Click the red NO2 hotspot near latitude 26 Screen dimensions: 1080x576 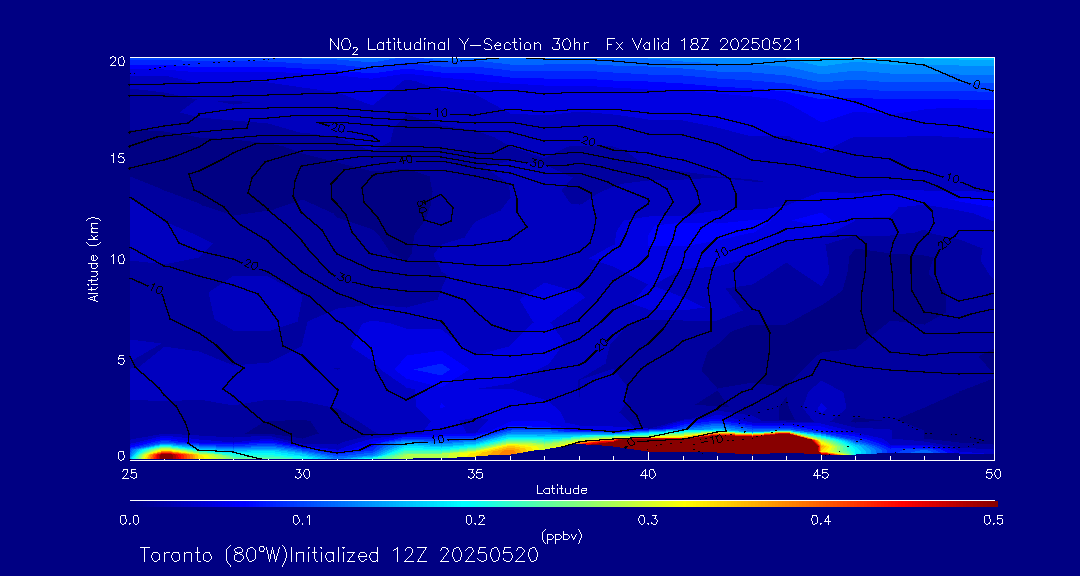(164, 455)
